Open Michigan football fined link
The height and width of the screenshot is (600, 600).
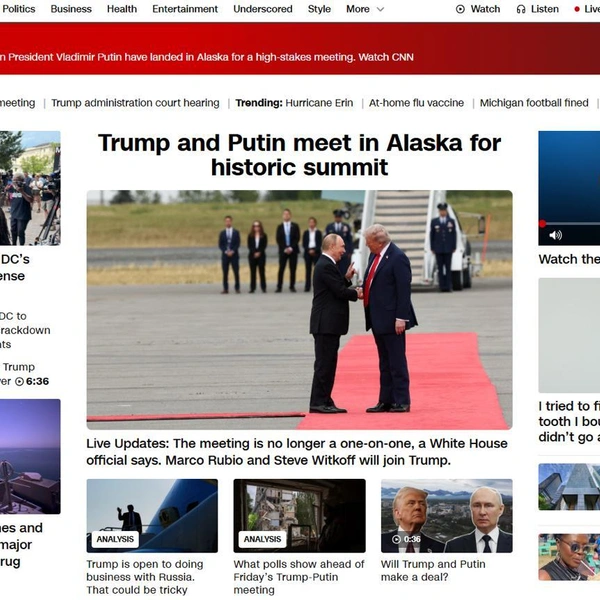(534, 103)
